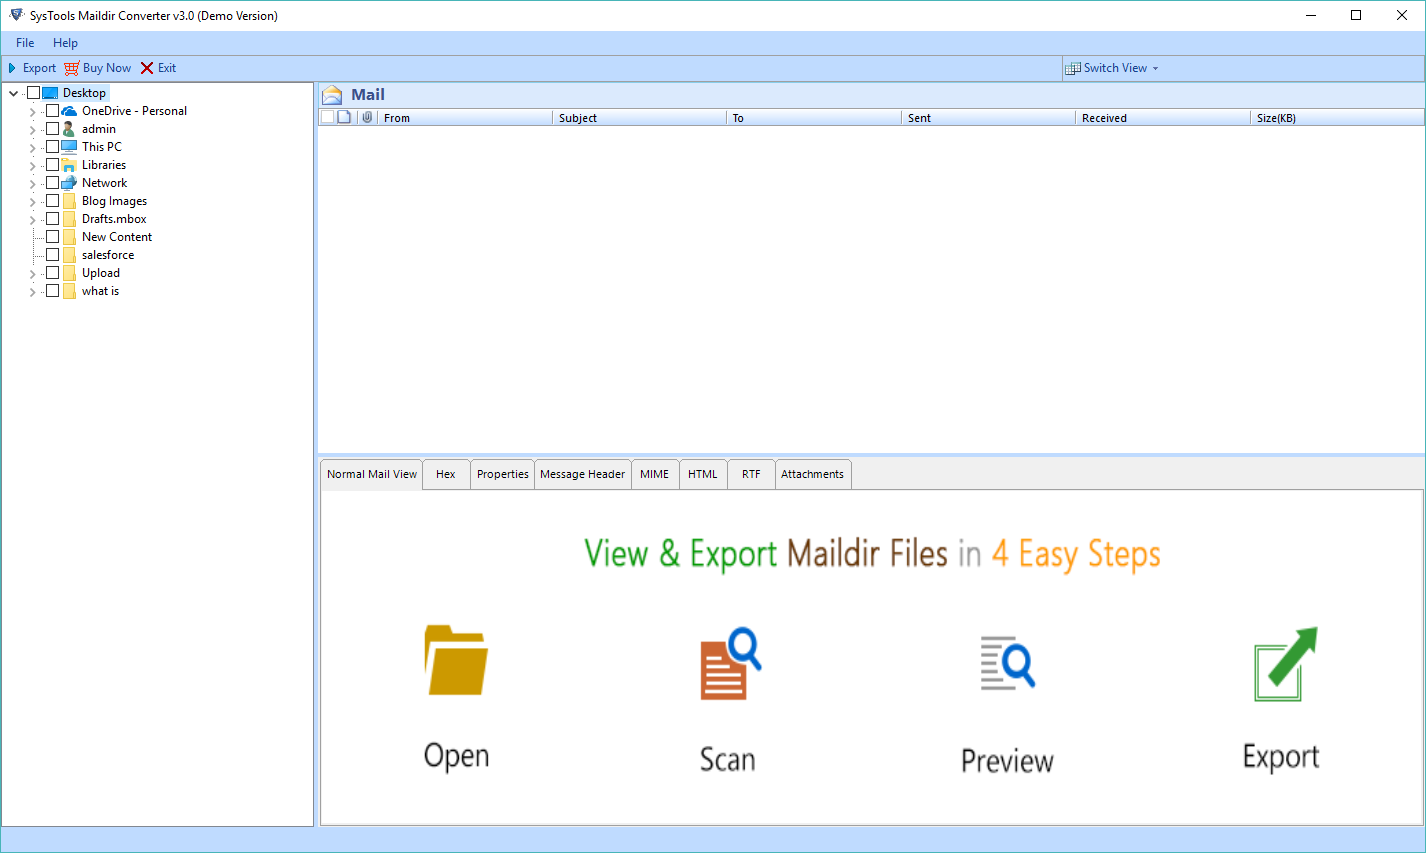Click the Drafts.mbox folder icon

pyautogui.click(x=69, y=219)
